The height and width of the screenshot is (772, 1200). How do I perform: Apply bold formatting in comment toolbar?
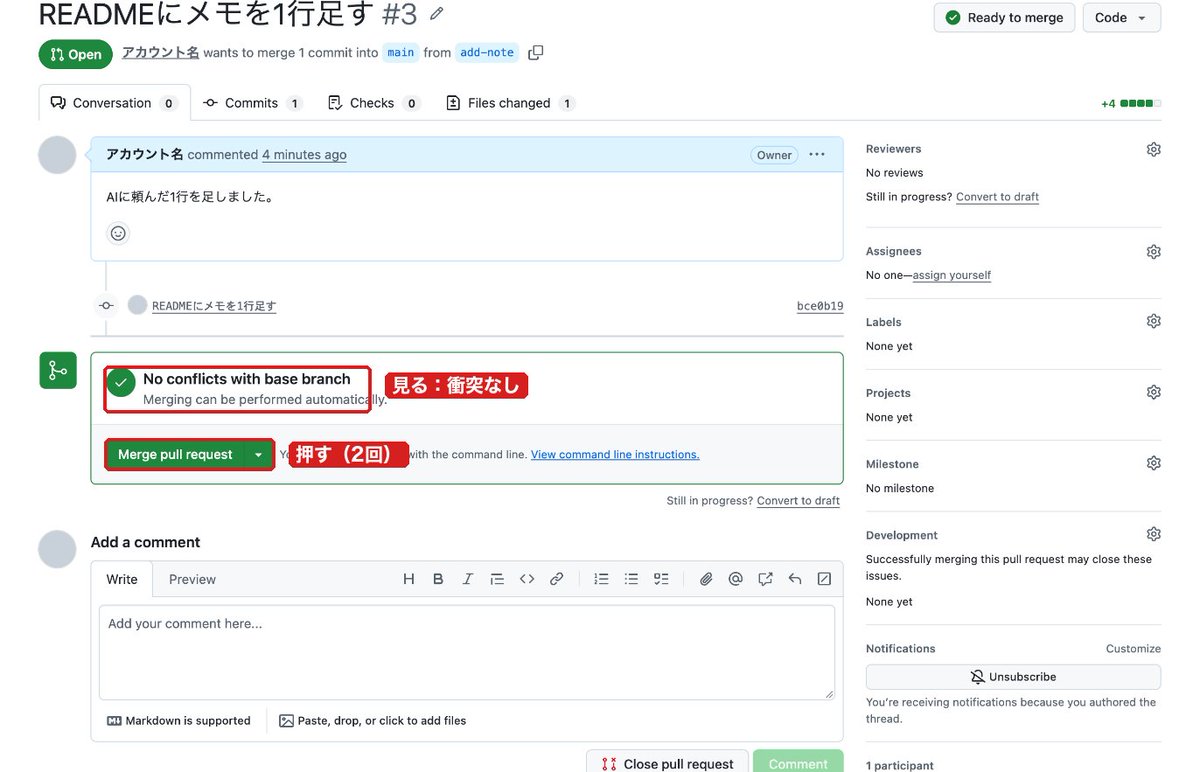(x=438, y=579)
